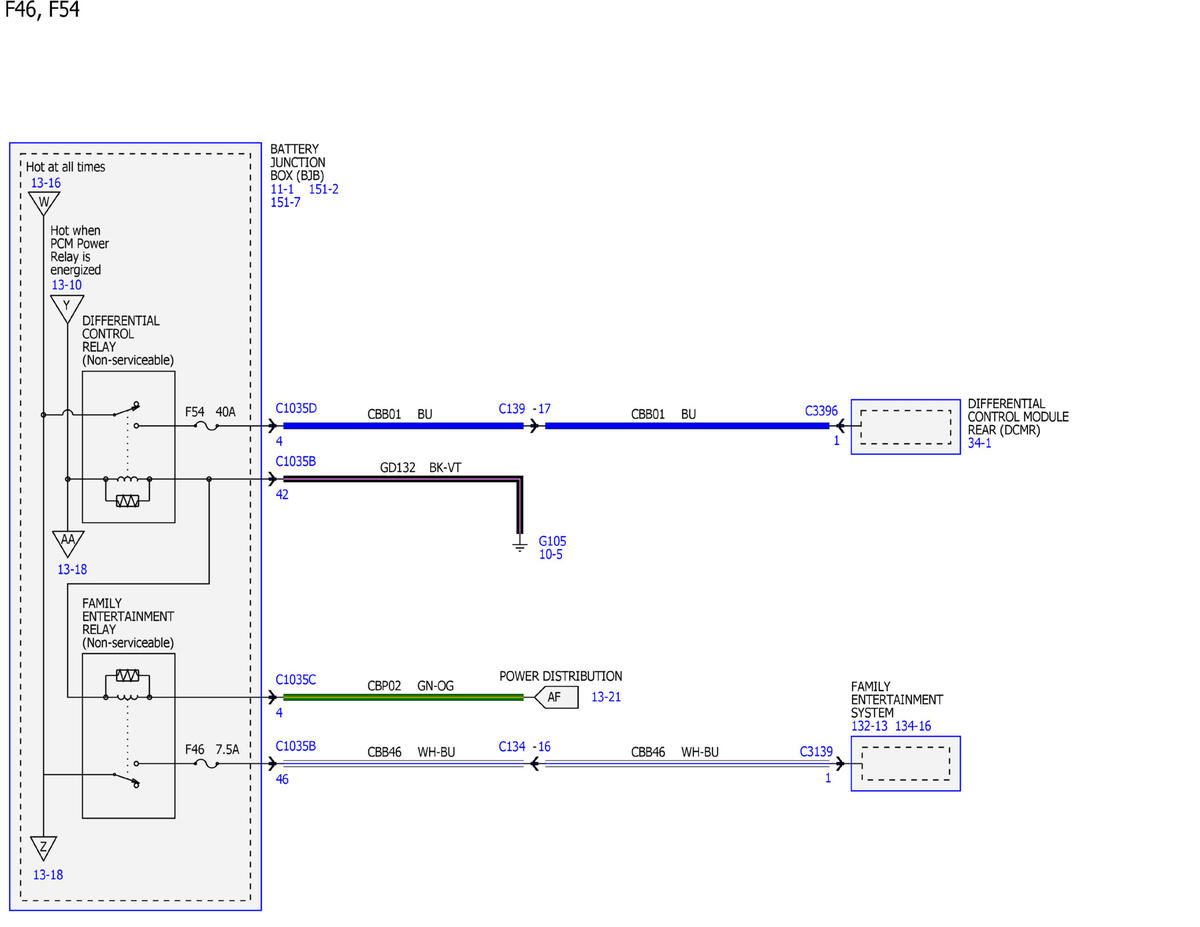
Task: Click the W off-page connector triangle
Action: click(43, 204)
